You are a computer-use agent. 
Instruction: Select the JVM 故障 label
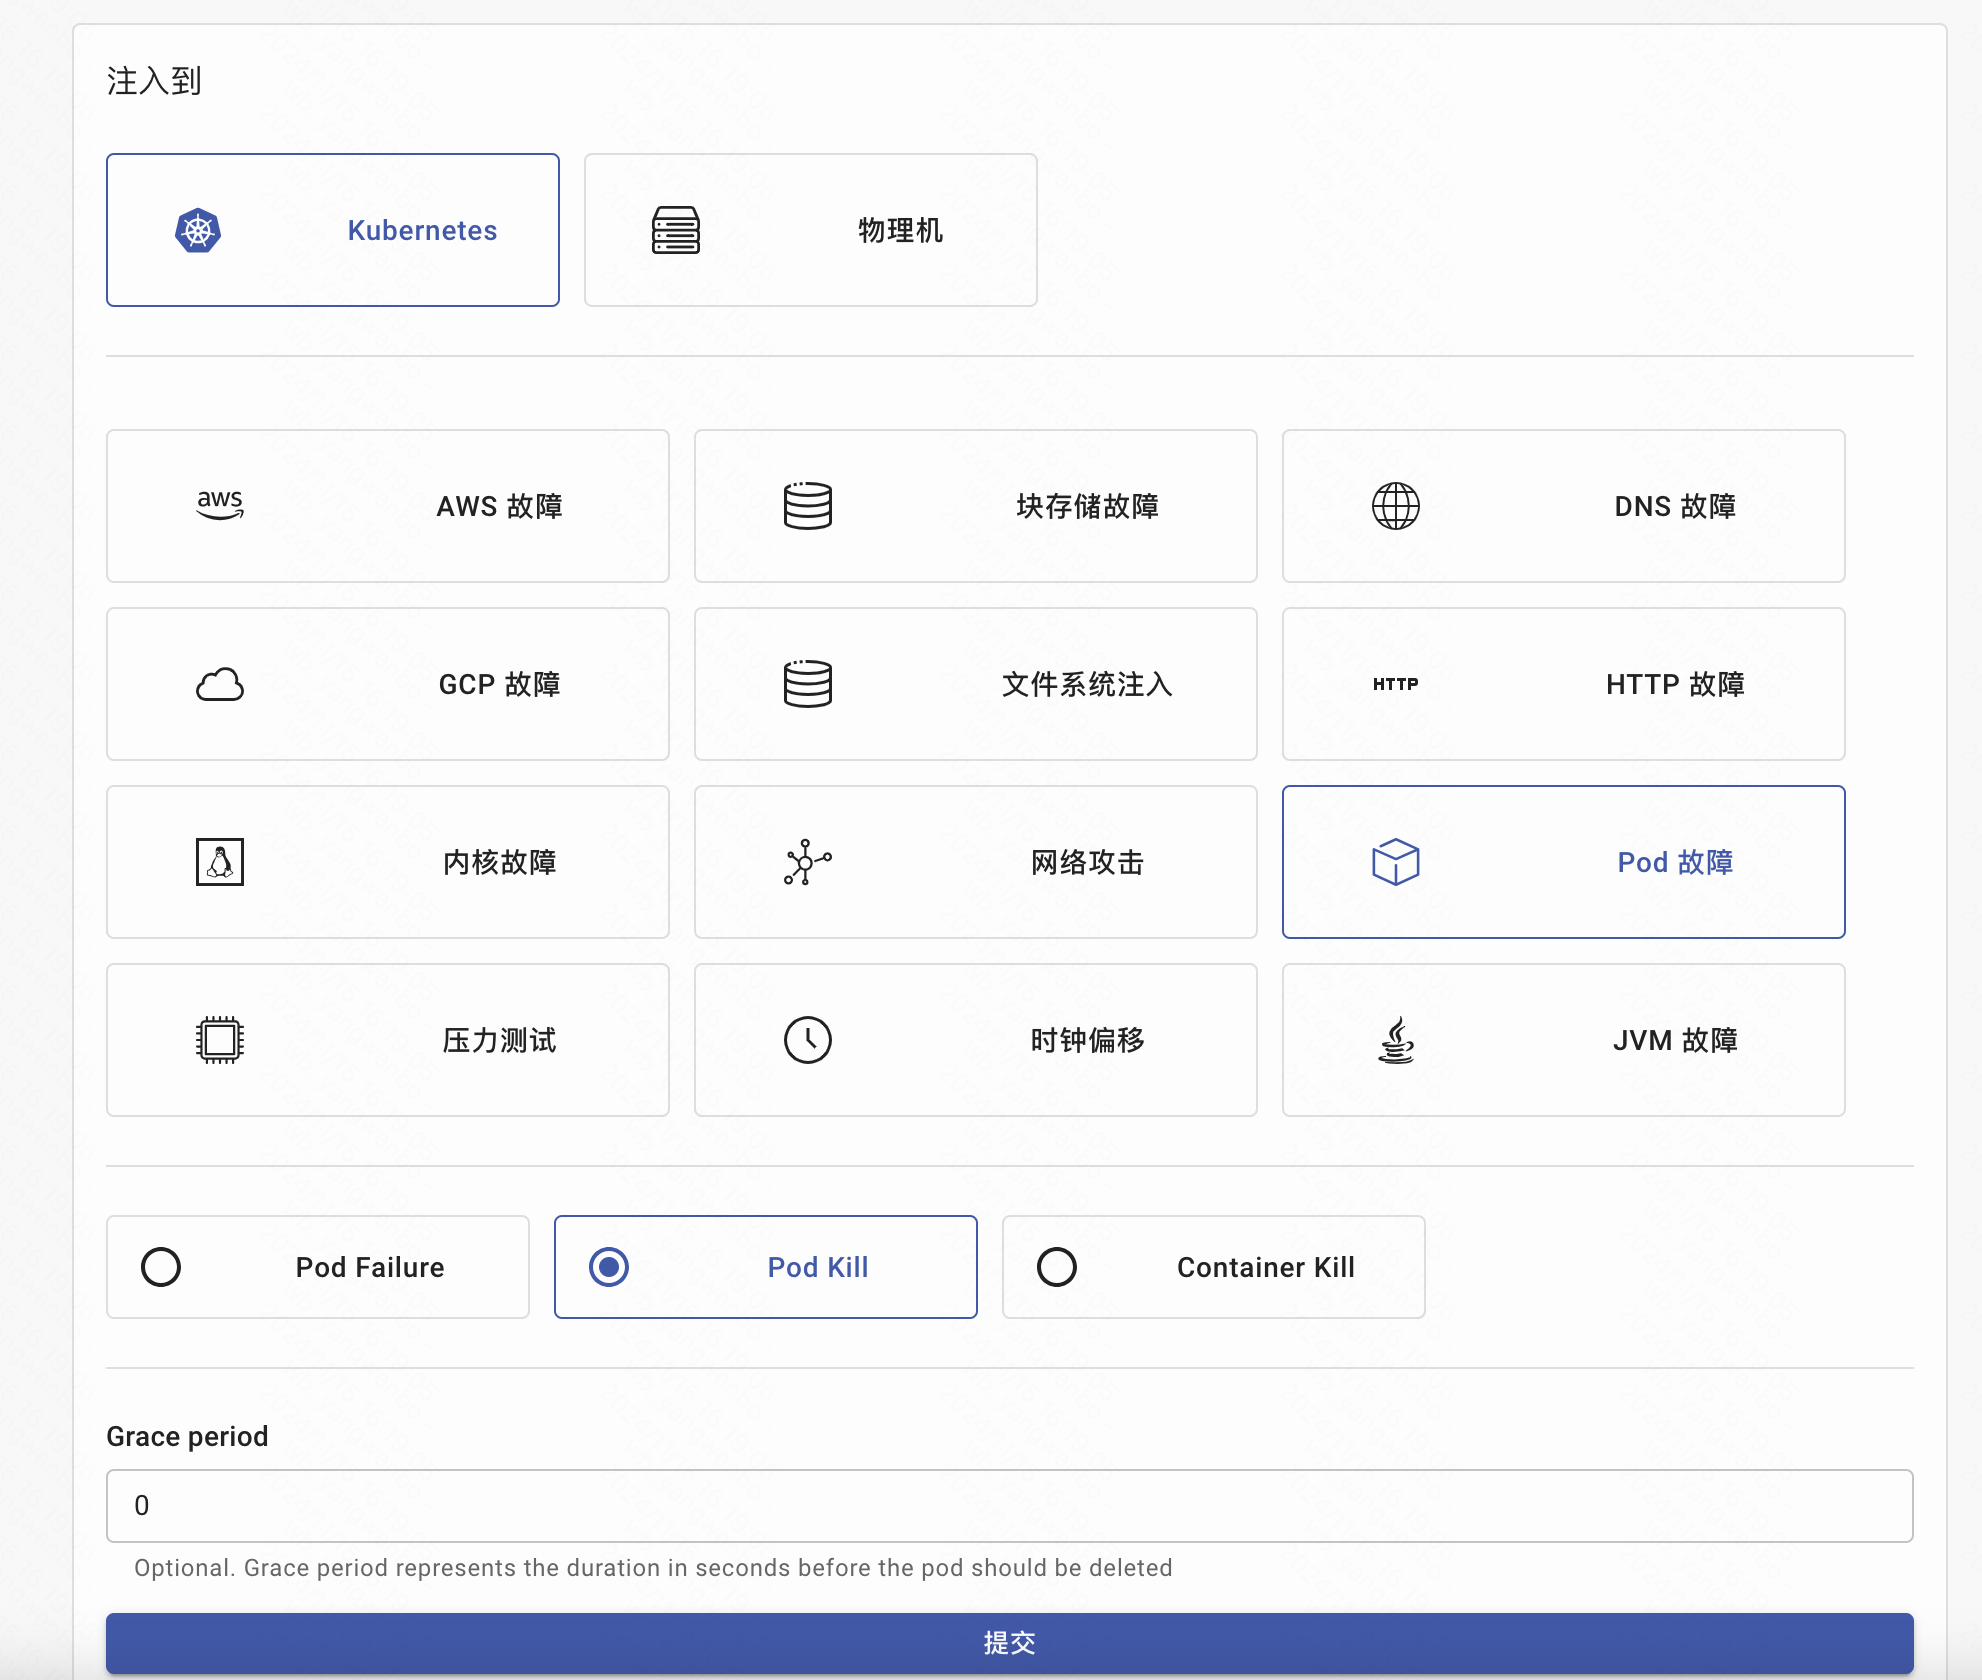coord(1676,1040)
